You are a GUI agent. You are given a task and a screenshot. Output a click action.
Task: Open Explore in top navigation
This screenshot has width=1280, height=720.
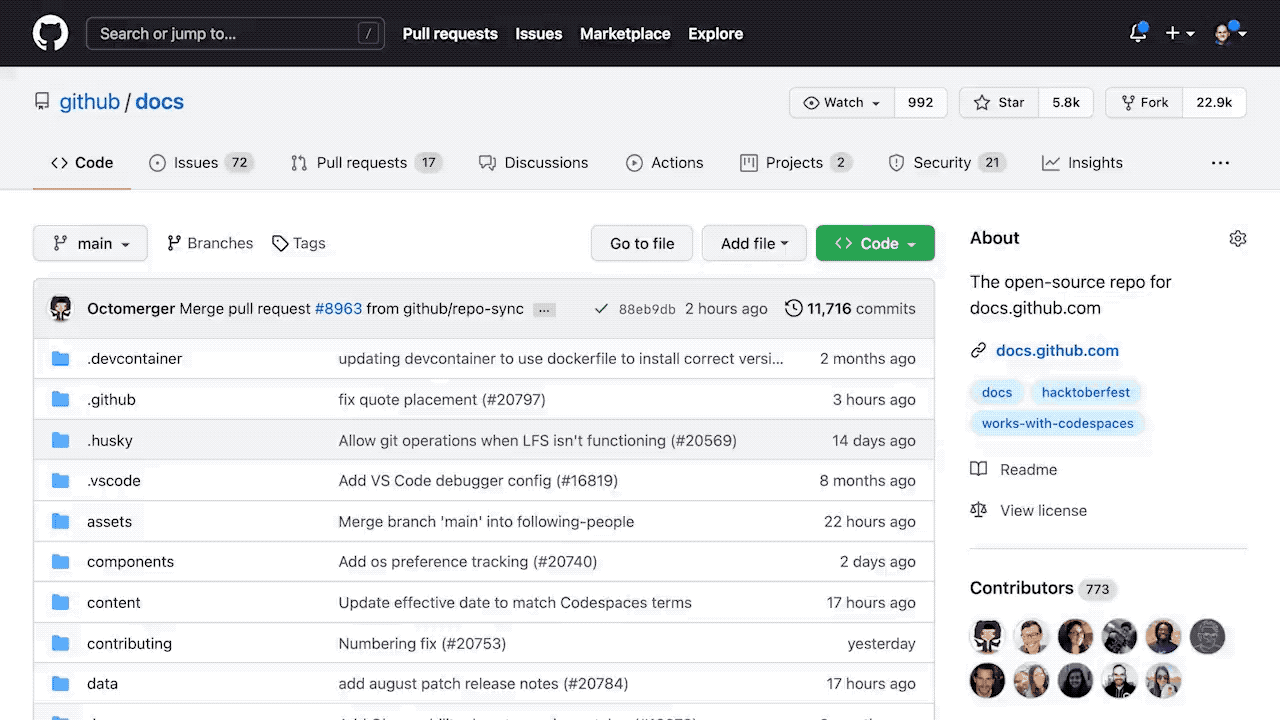pos(715,33)
